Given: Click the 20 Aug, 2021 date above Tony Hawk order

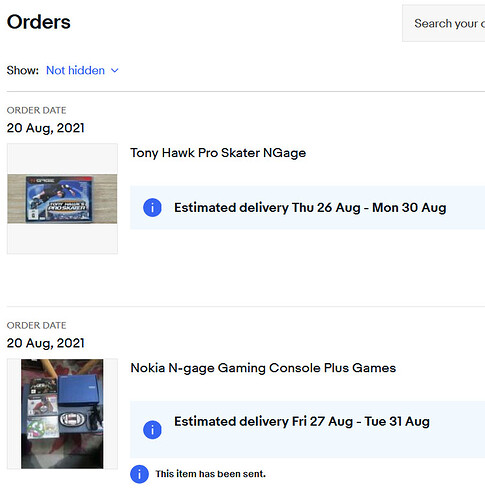Looking at the screenshot, I should pos(46,128).
